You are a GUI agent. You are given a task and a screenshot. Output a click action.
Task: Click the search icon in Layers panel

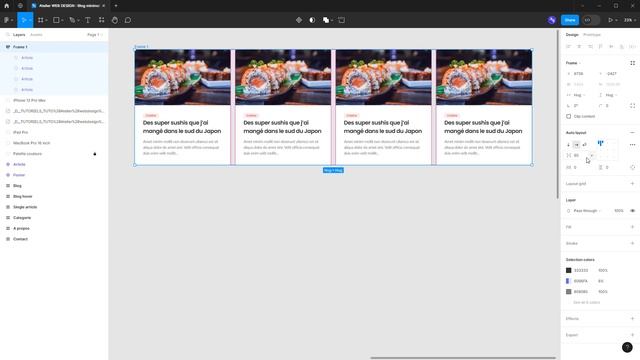[7, 35]
